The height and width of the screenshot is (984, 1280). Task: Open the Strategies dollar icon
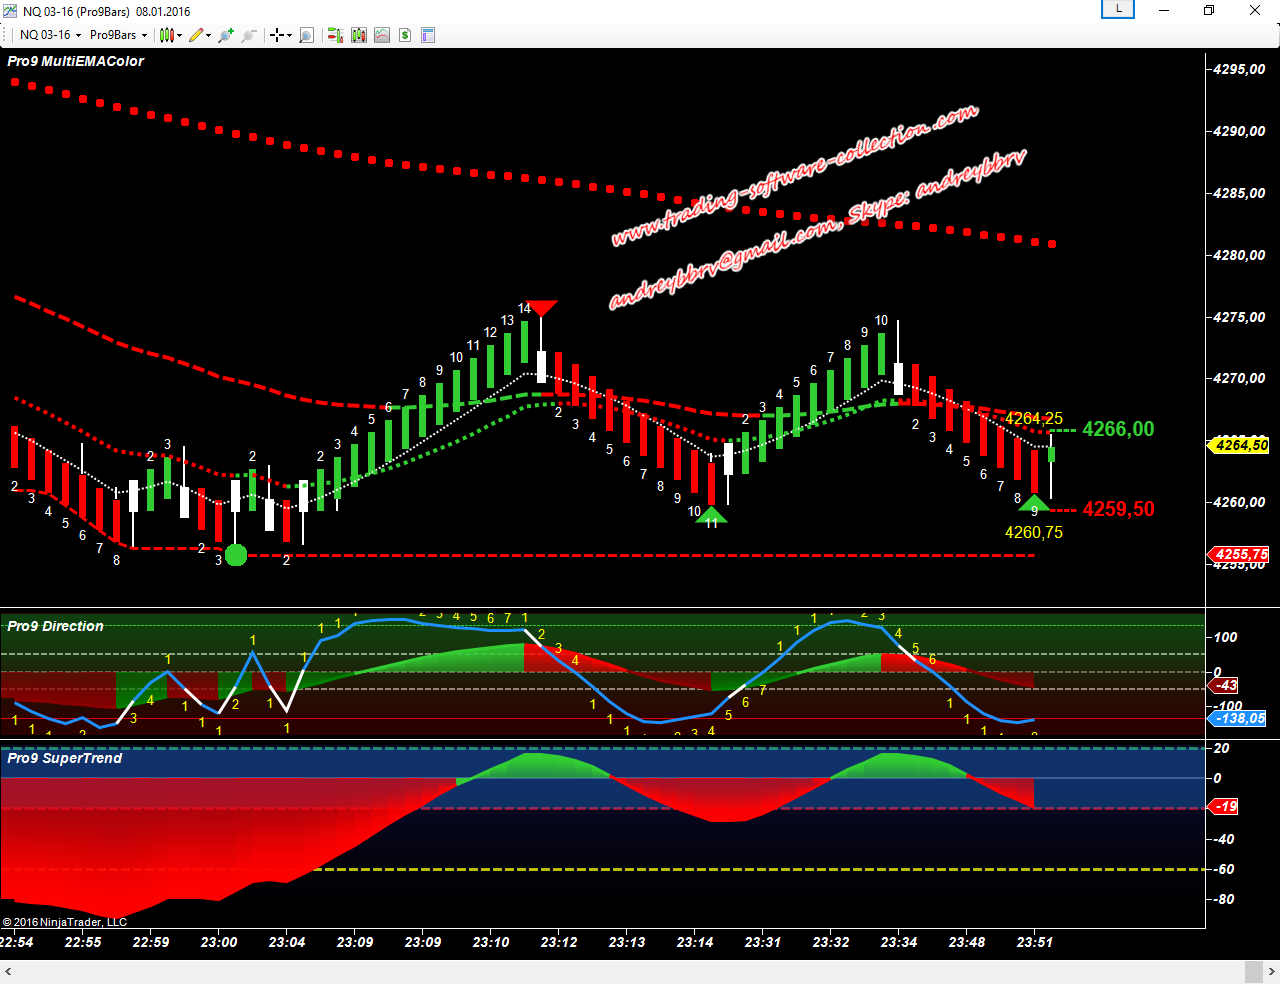(x=405, y=35)
